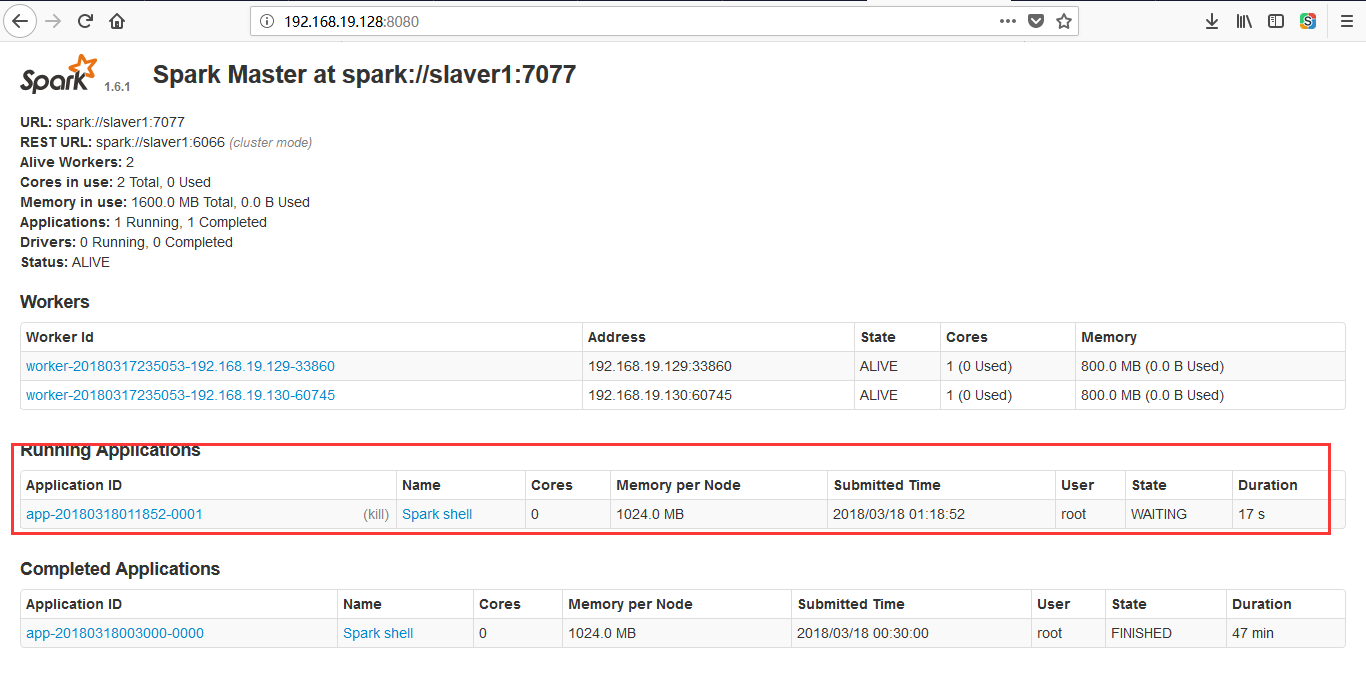Open the Downloads arrow icon

tap(1212, 21)
